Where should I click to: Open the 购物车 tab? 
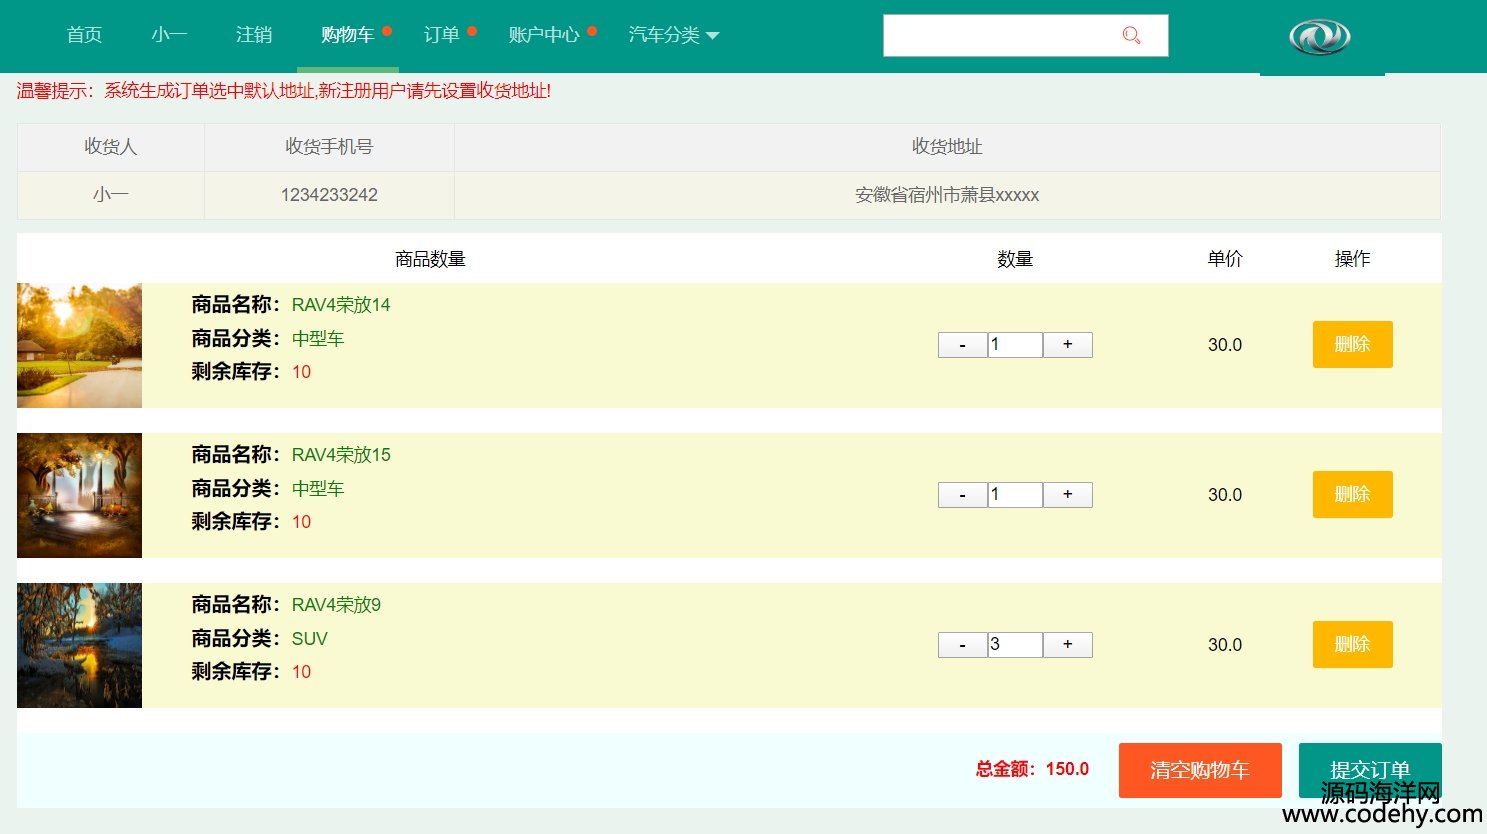click(348, 35)
